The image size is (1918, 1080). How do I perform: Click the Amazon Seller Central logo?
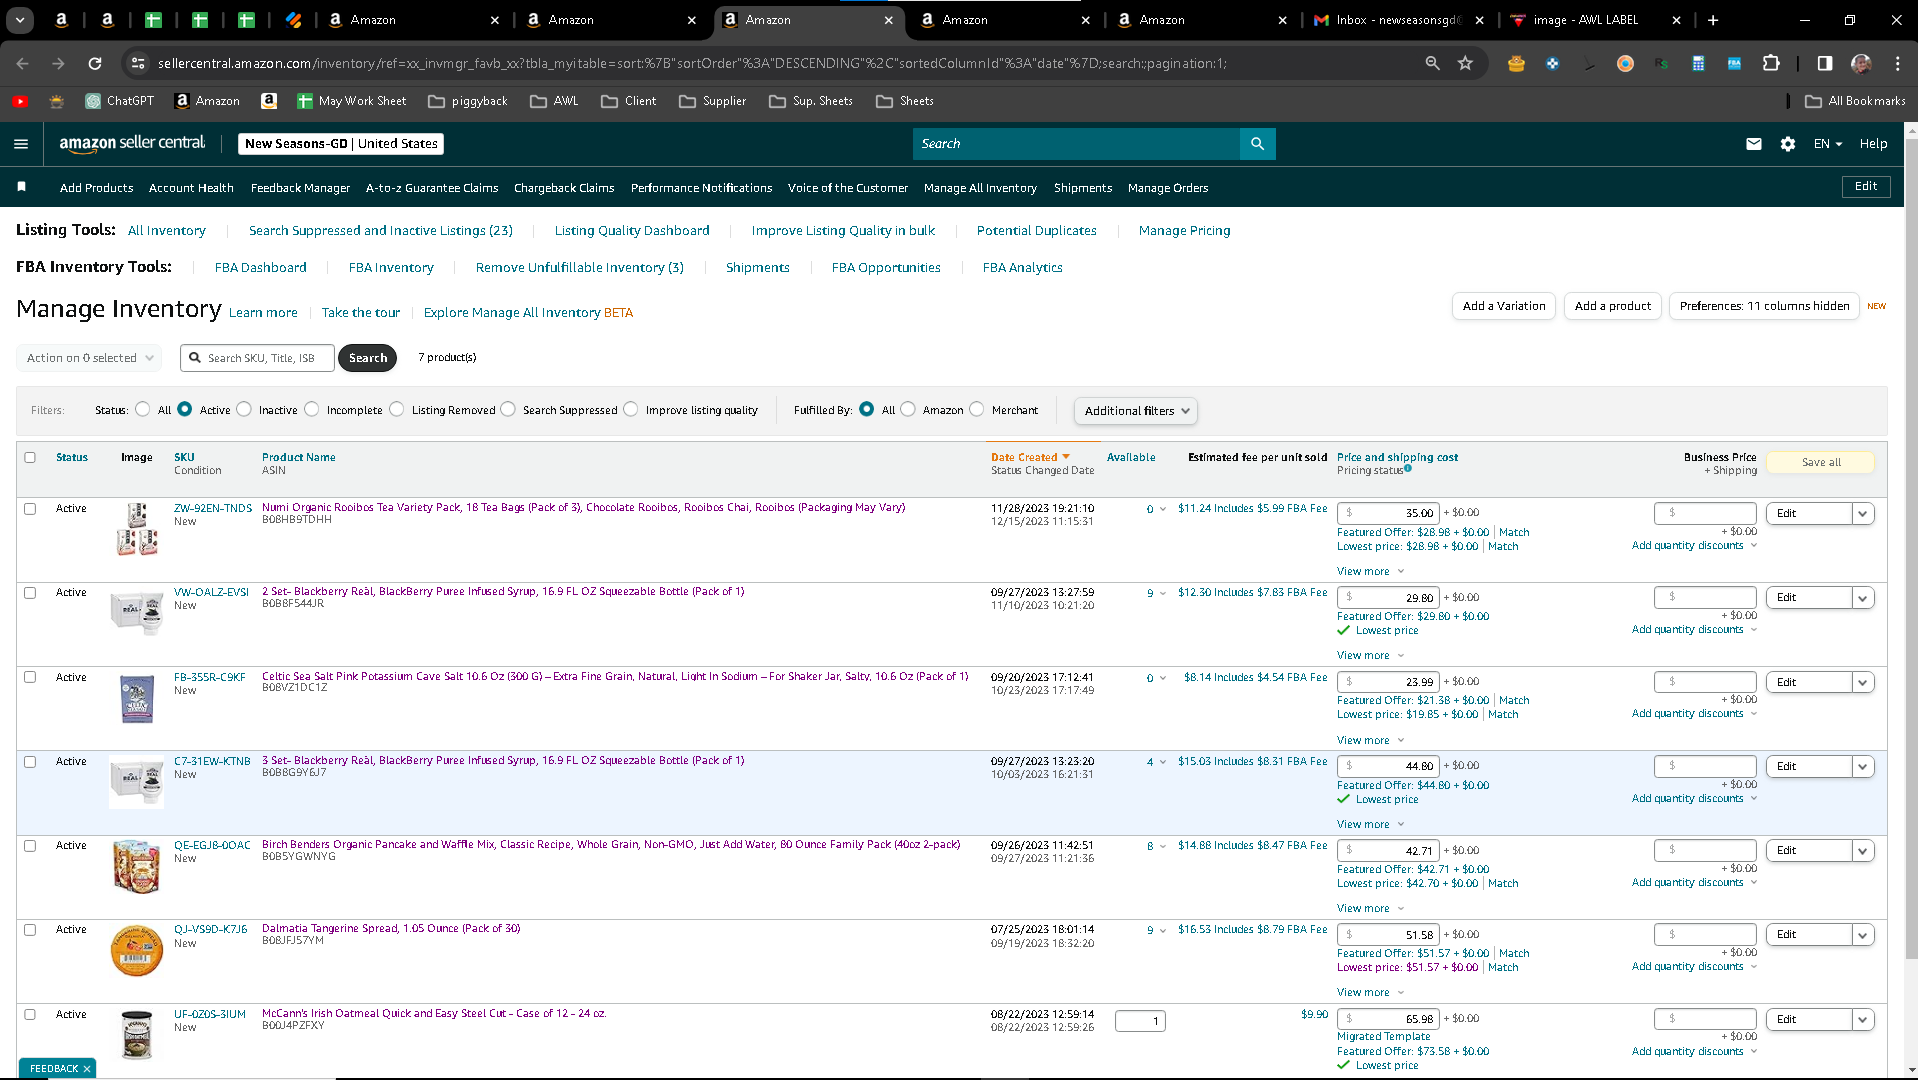click(132, 143)
